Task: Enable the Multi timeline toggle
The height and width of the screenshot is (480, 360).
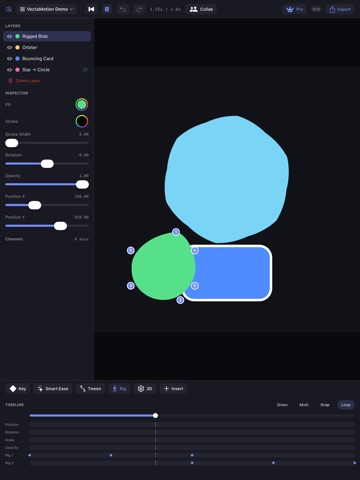Action: [x=304, y=405]
